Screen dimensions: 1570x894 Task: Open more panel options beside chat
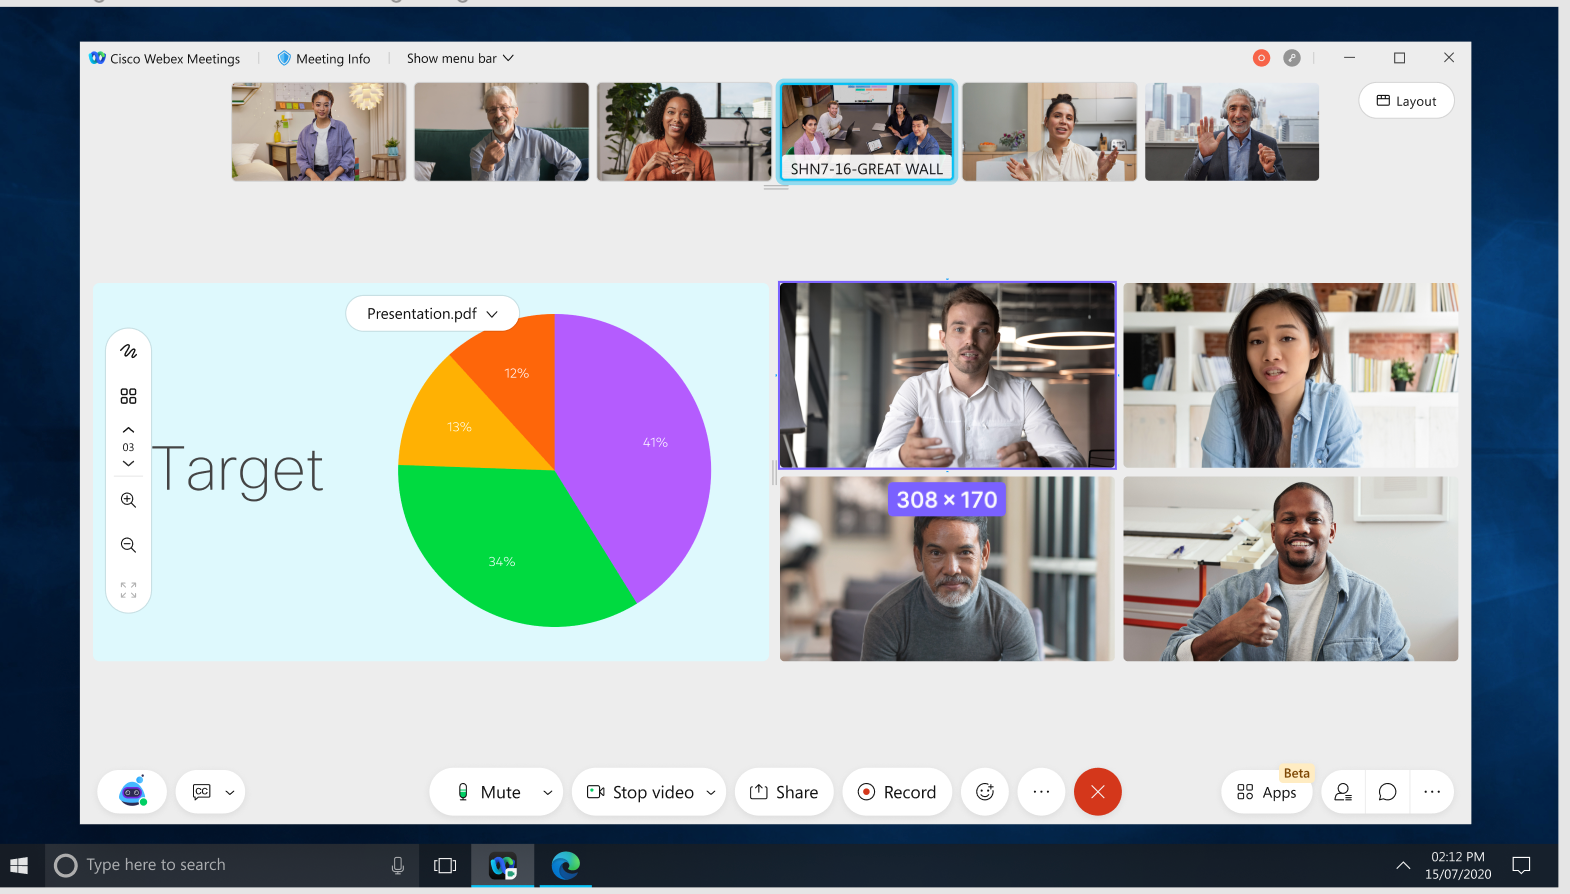tap(1432, 792)
